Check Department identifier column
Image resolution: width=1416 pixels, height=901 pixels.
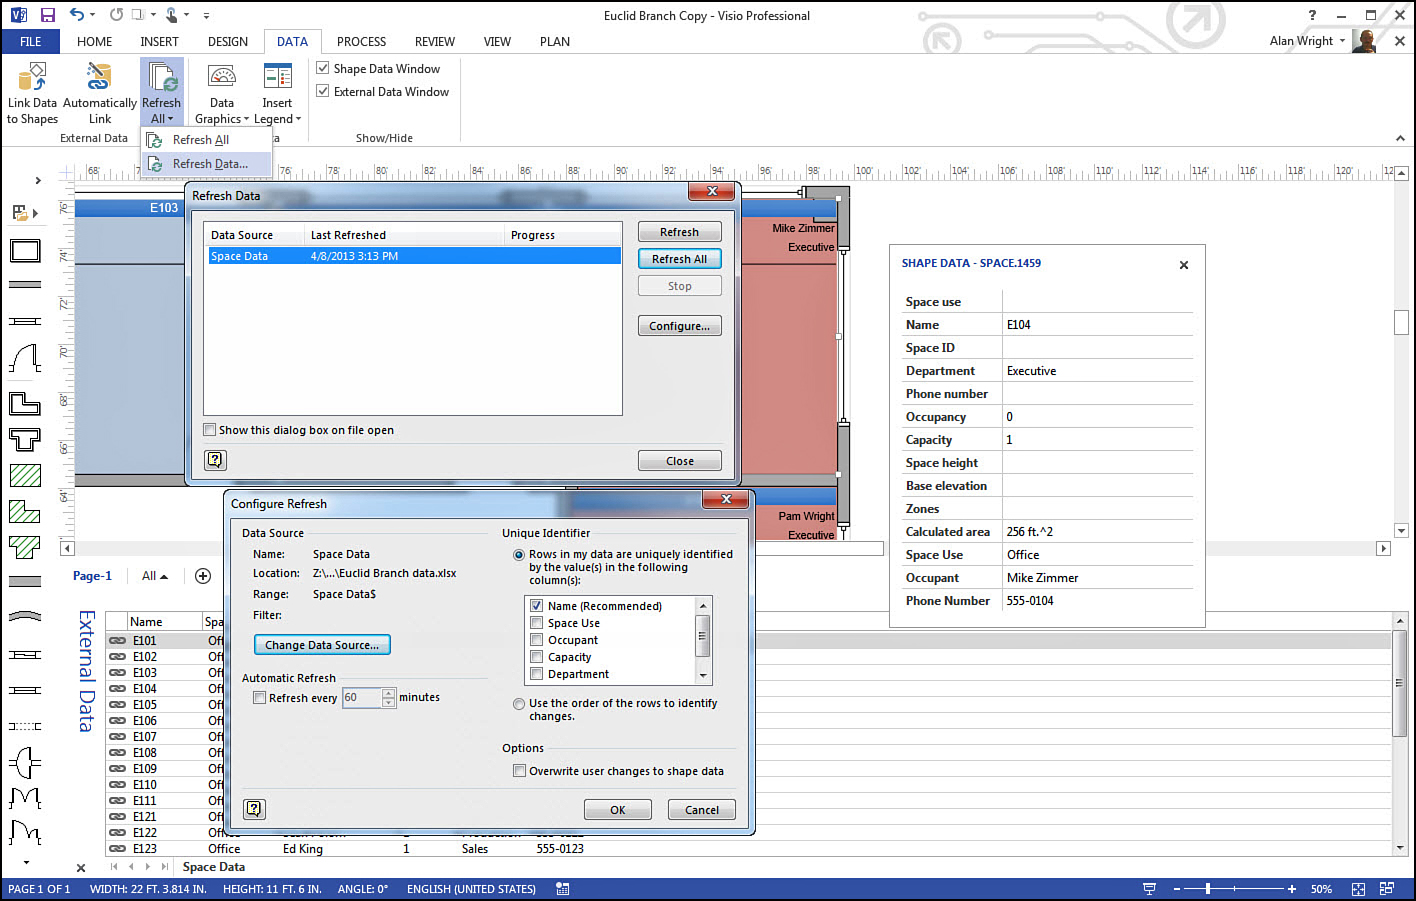537,674
